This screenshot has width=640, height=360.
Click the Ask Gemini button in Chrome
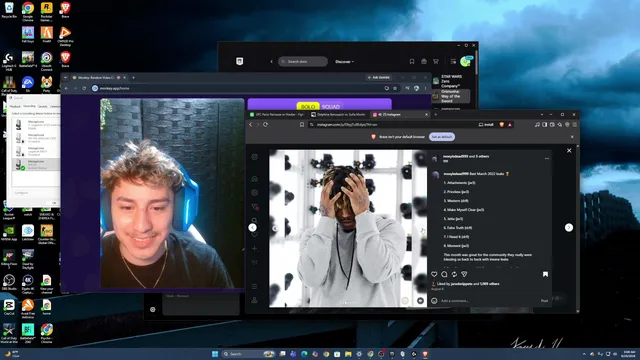pos(379,78)
